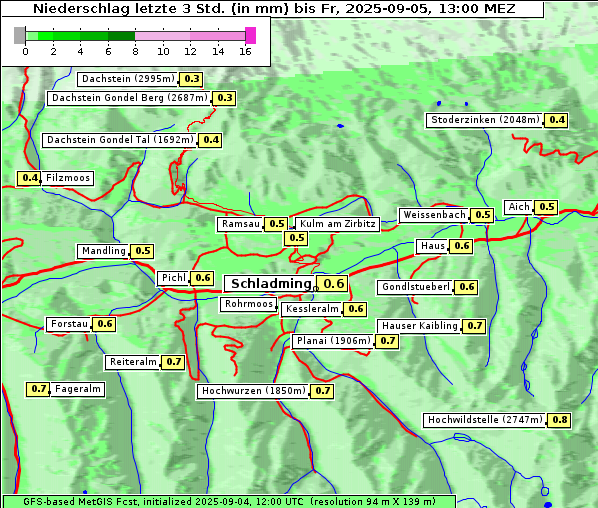Click the Dachstein Gondel Berg (2687m) label

129,98
